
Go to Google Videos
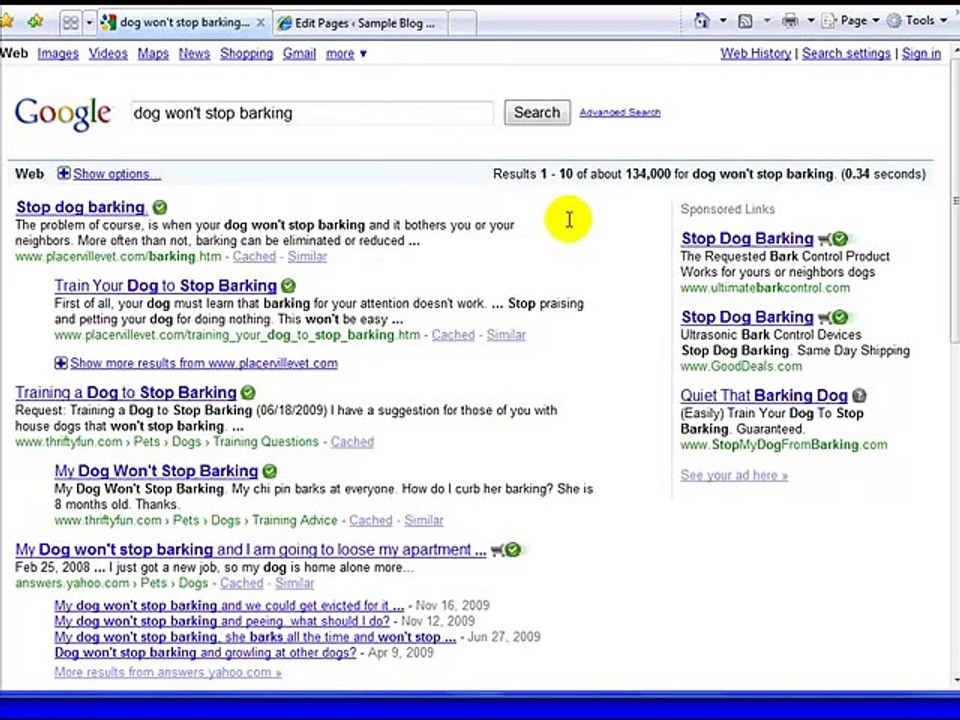coord(108,54)
